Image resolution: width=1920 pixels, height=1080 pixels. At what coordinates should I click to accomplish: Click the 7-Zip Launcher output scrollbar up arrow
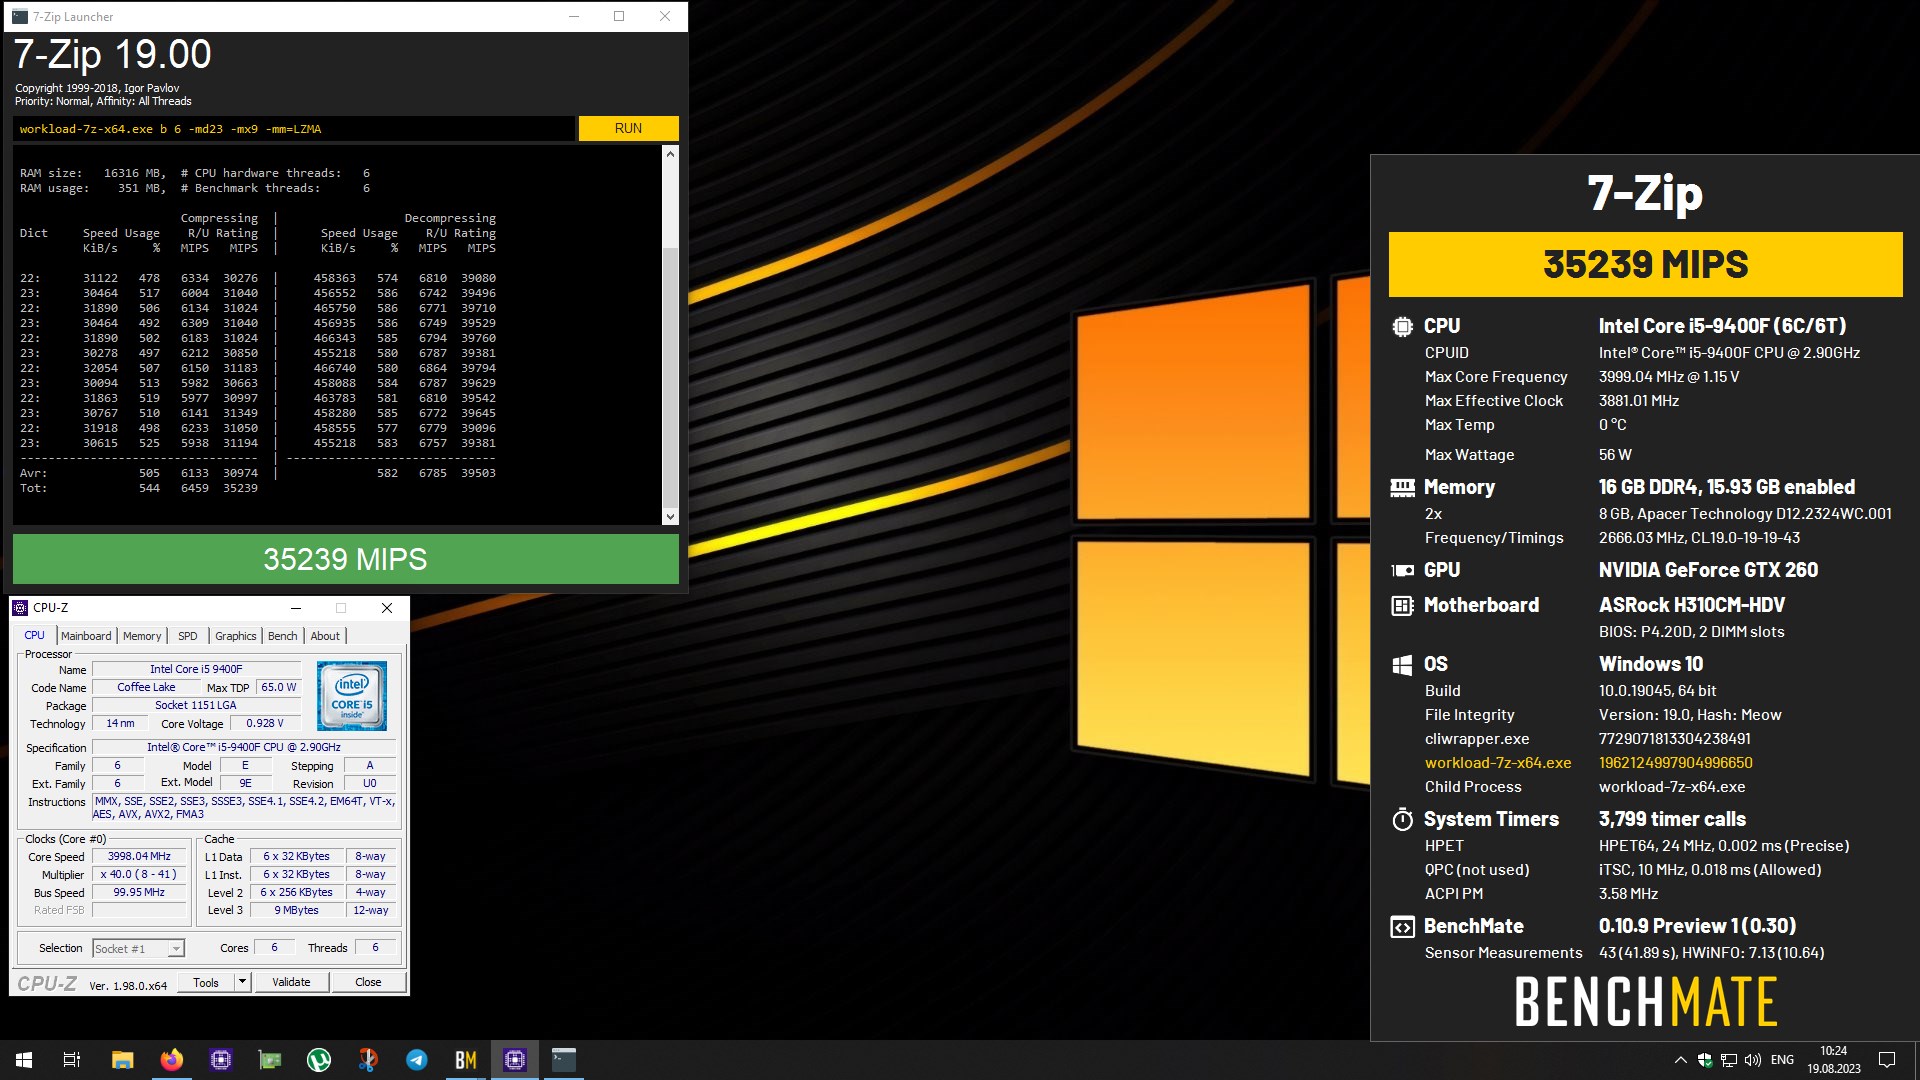click(x=670, y=154)
